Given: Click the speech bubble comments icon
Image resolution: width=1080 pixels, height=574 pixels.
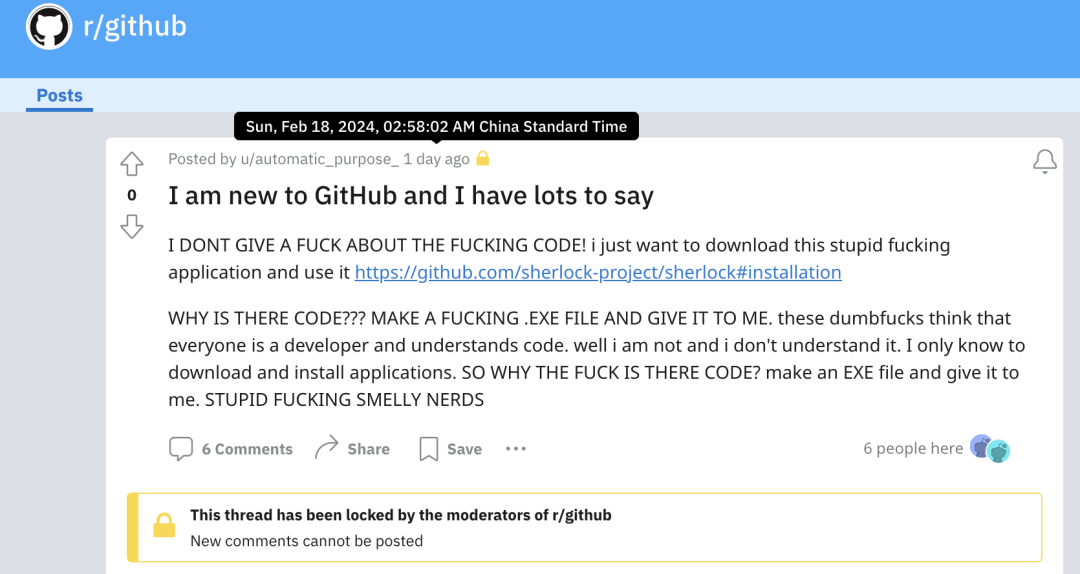Looking at the screenshot, I should pyautogui.click(x=181, y=449).
